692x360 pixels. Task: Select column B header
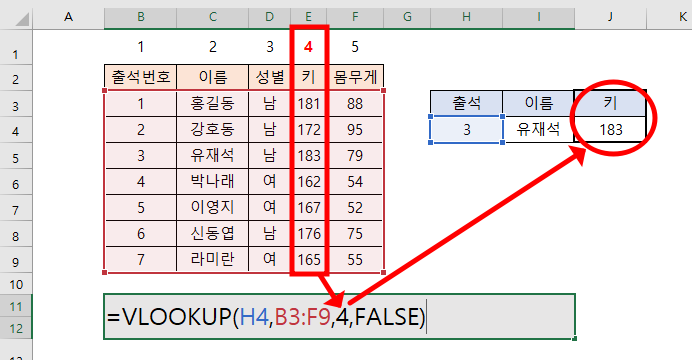pos(140,17)
